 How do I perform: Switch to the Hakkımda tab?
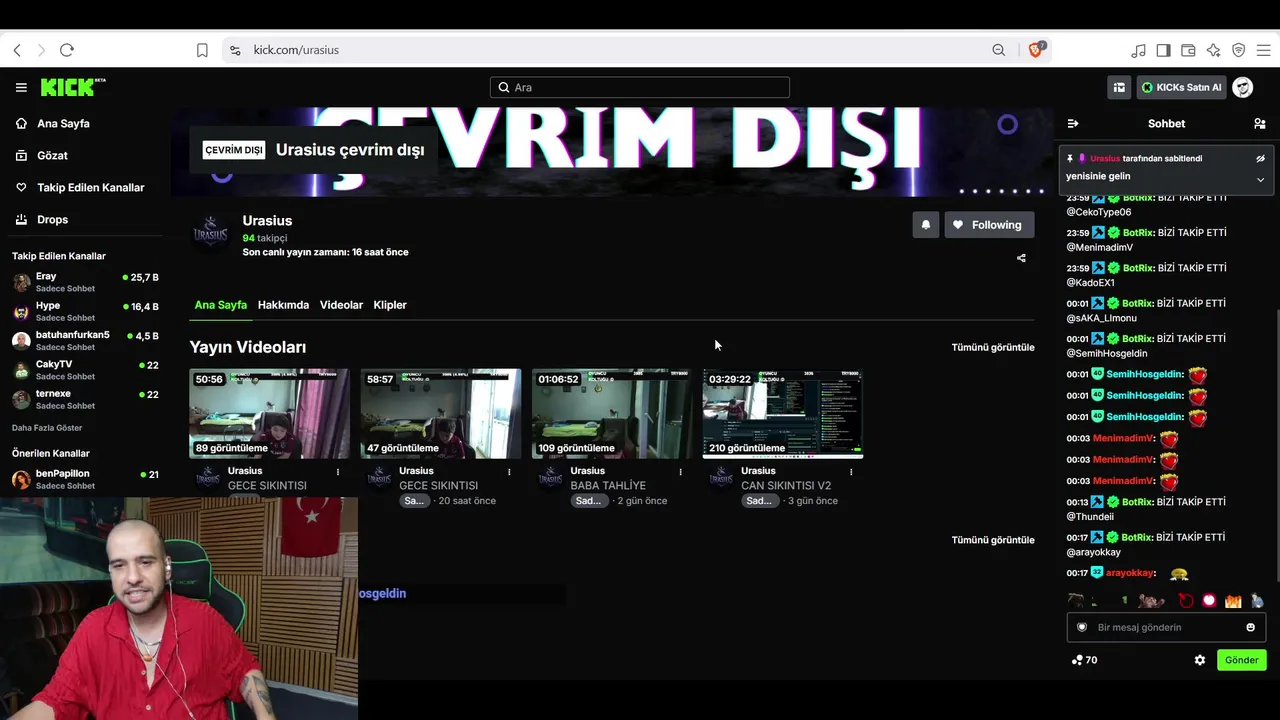pos(283,305)
